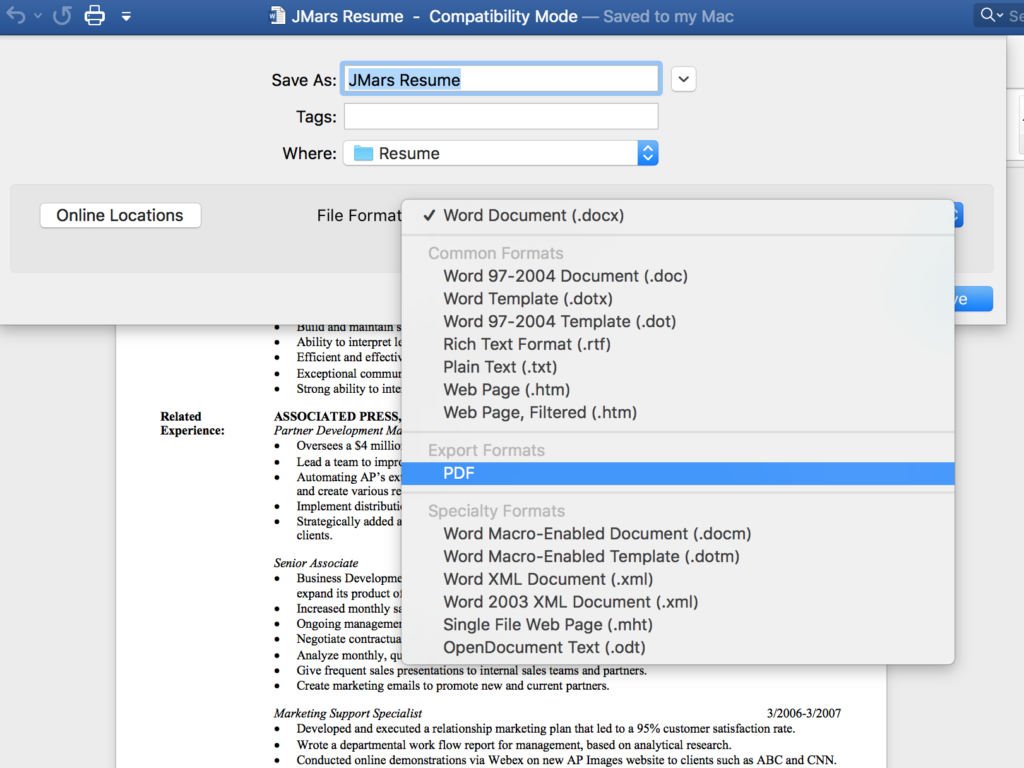Open the Customize Quick Access Toolbar menu
Screen dimensions: 1024x768
(126, 16)
